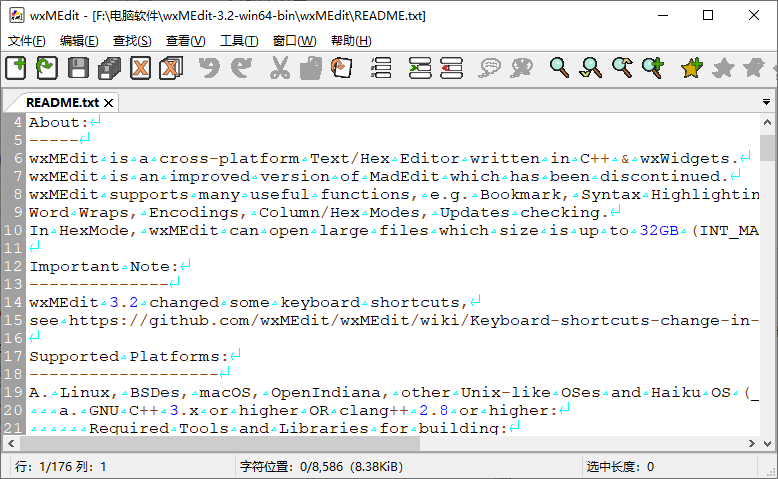Open the 查看(V) menu
The height and width of the screenshot is (479, 778).
point(186,41)
